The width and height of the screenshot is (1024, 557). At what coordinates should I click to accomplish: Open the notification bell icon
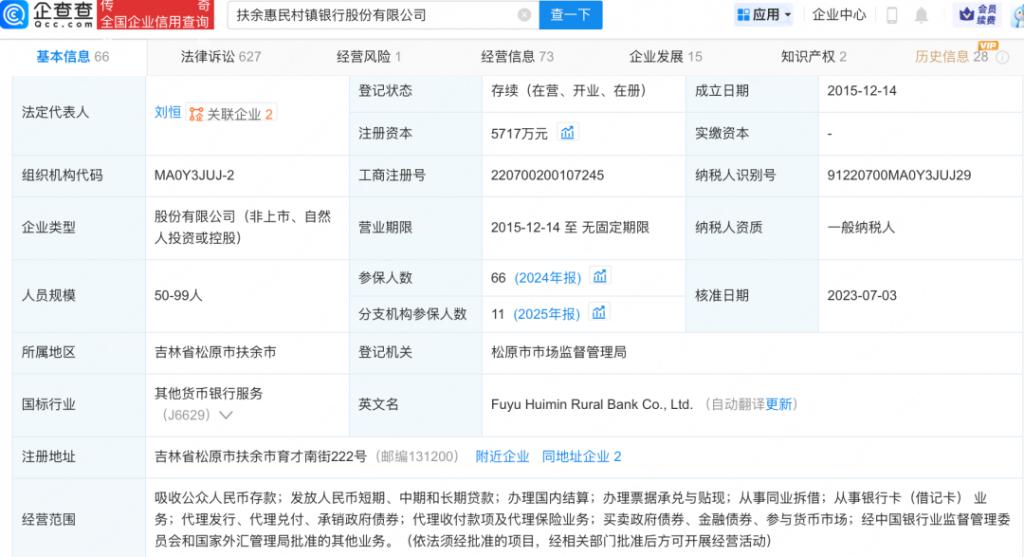921,15
